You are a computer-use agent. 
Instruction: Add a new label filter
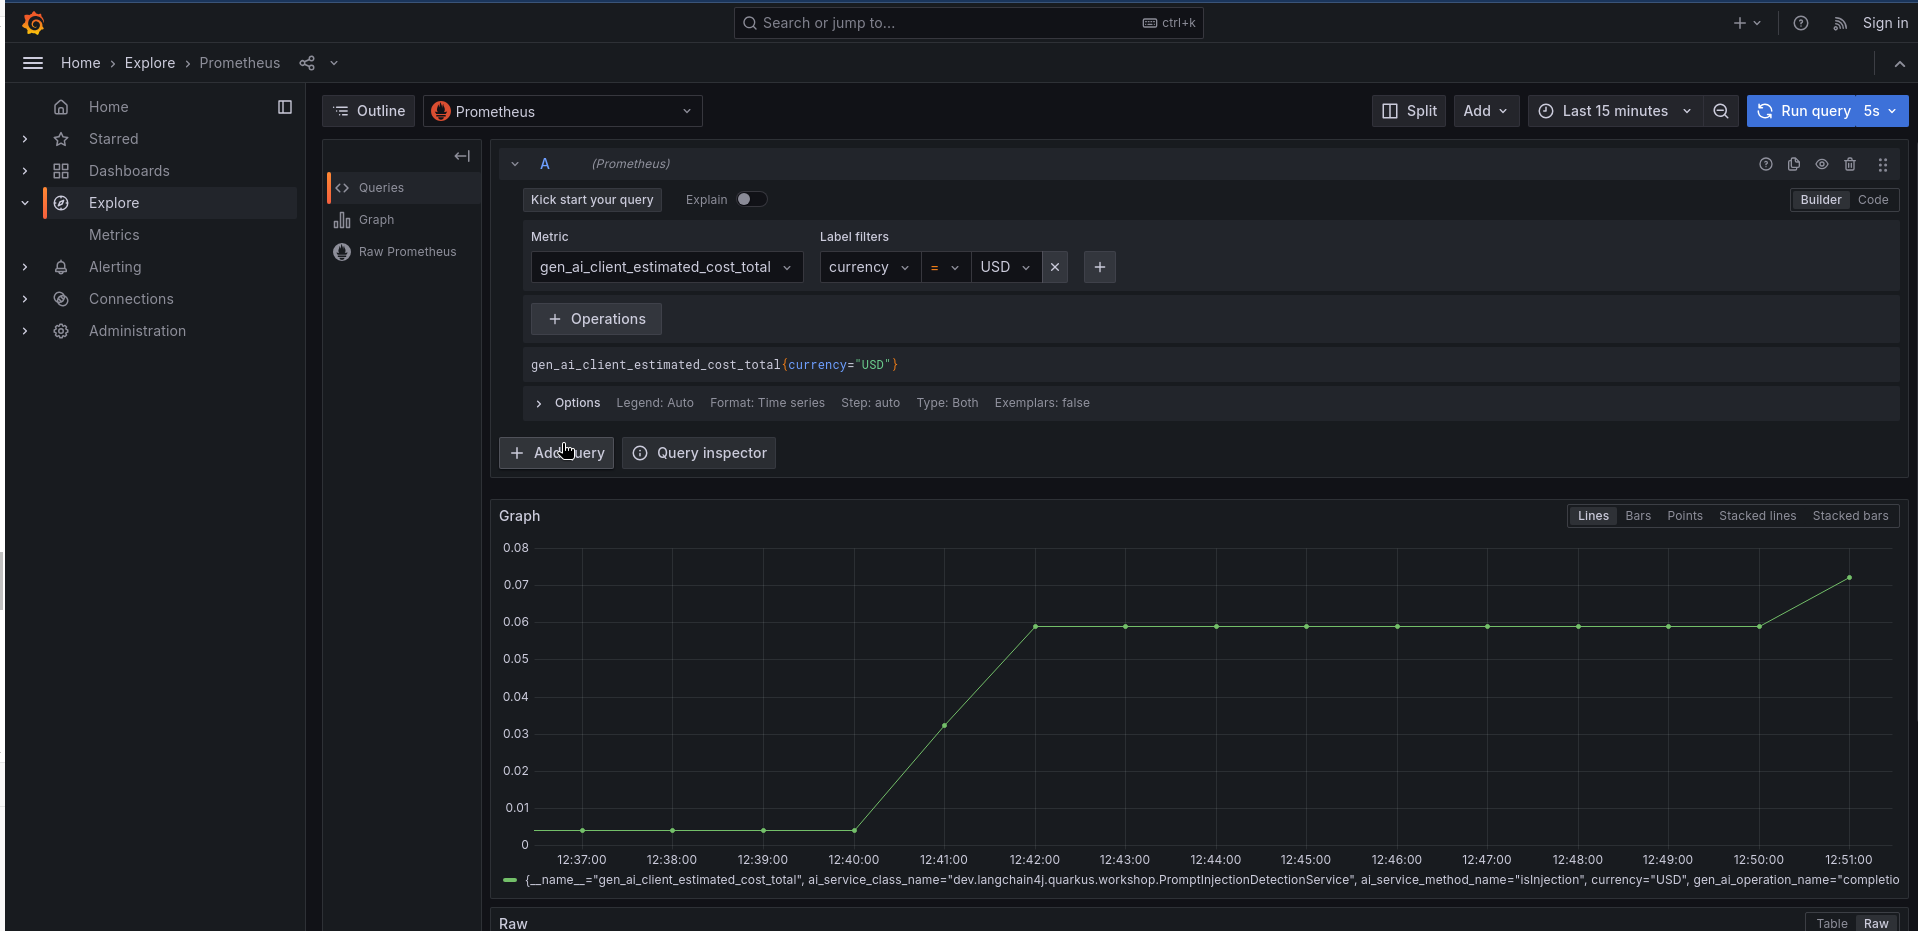(x=1099, y=267)
